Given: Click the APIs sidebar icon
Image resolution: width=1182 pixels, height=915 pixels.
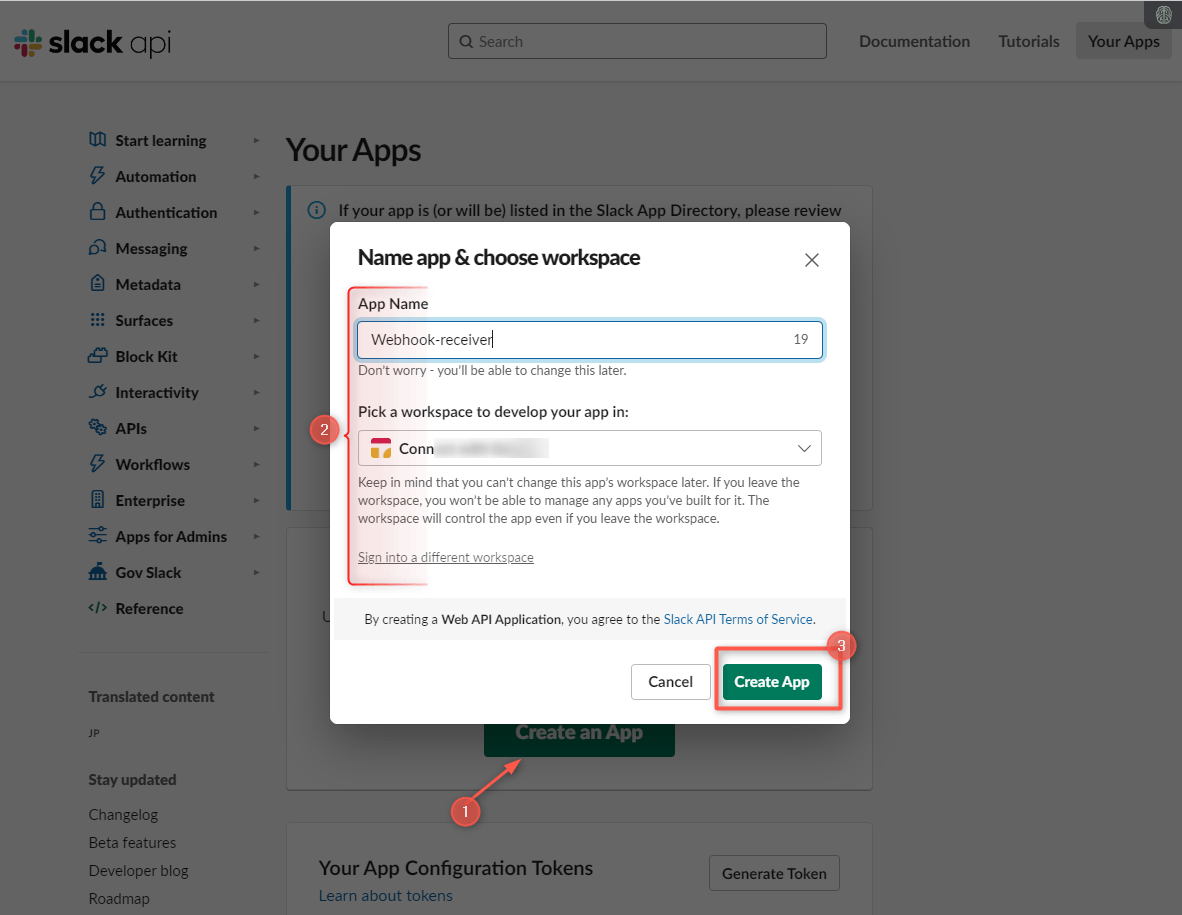Looking at the screenshot, I should (x=97, y=428).
